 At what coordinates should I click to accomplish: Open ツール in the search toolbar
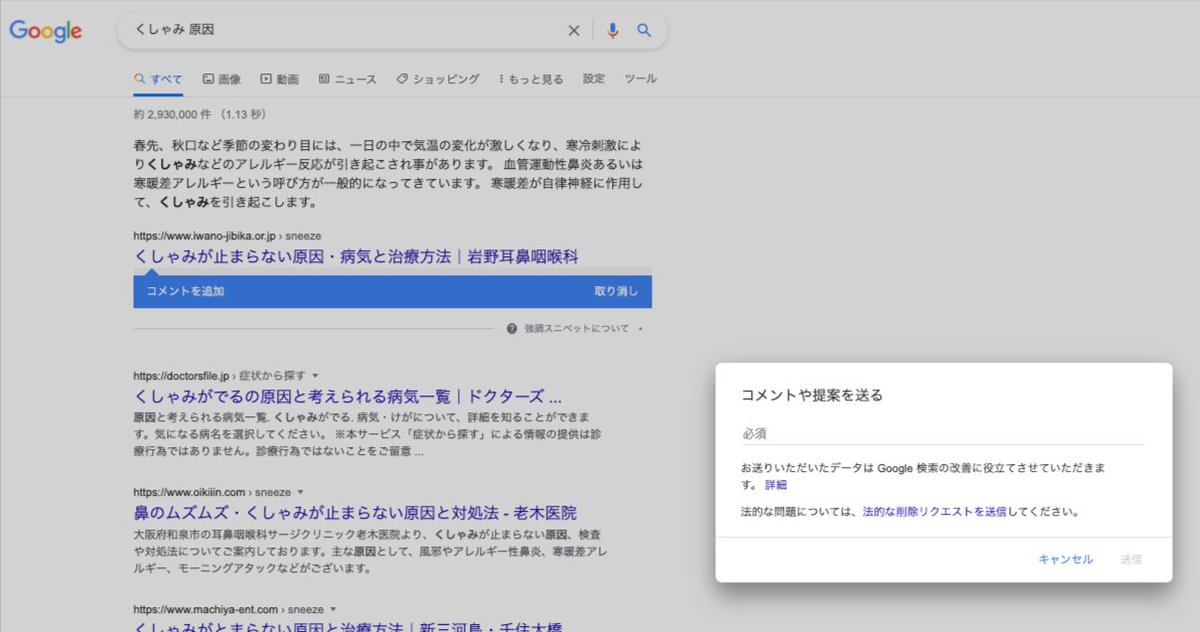(641, 79)
